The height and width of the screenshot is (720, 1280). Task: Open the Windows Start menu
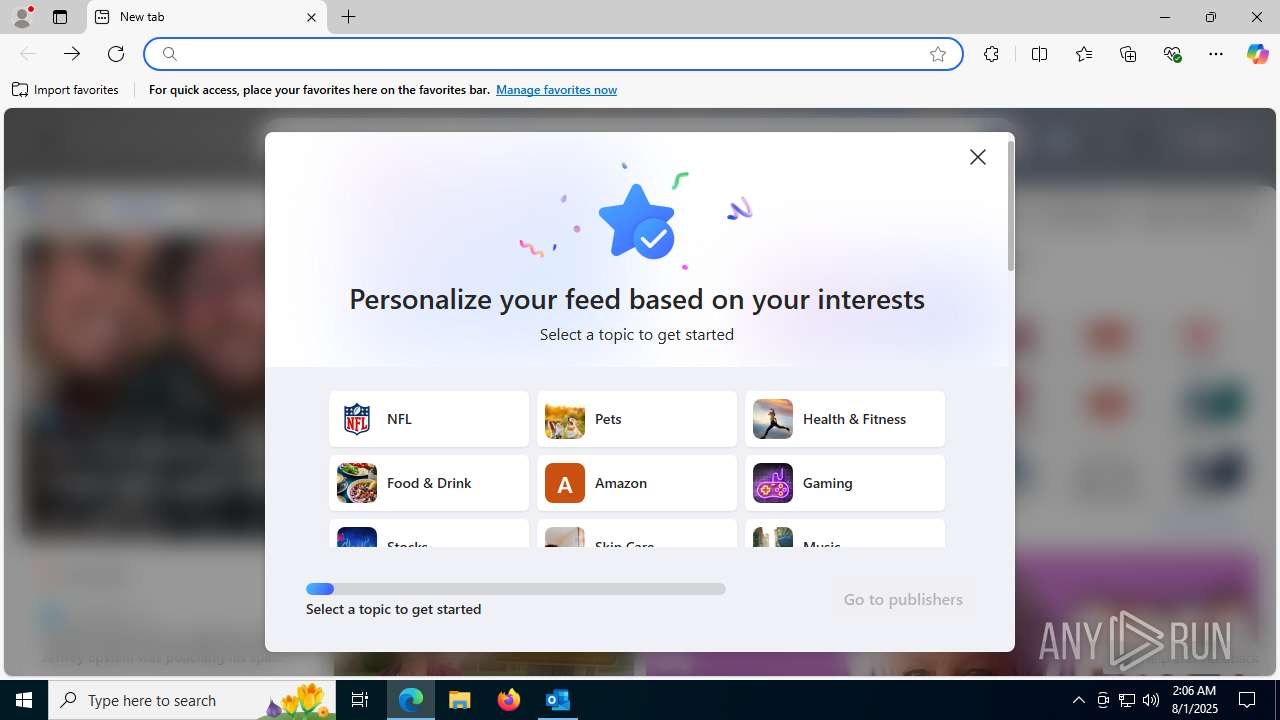[24, 700]
